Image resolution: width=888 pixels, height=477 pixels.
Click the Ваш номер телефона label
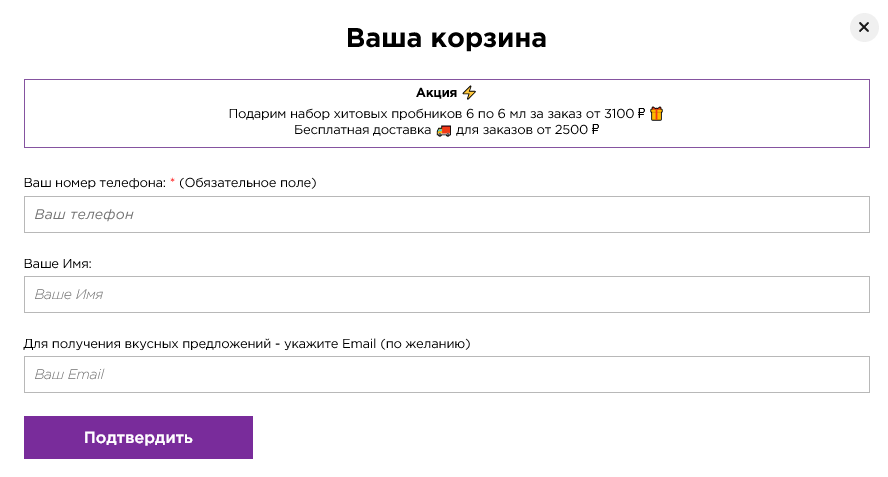95,182
